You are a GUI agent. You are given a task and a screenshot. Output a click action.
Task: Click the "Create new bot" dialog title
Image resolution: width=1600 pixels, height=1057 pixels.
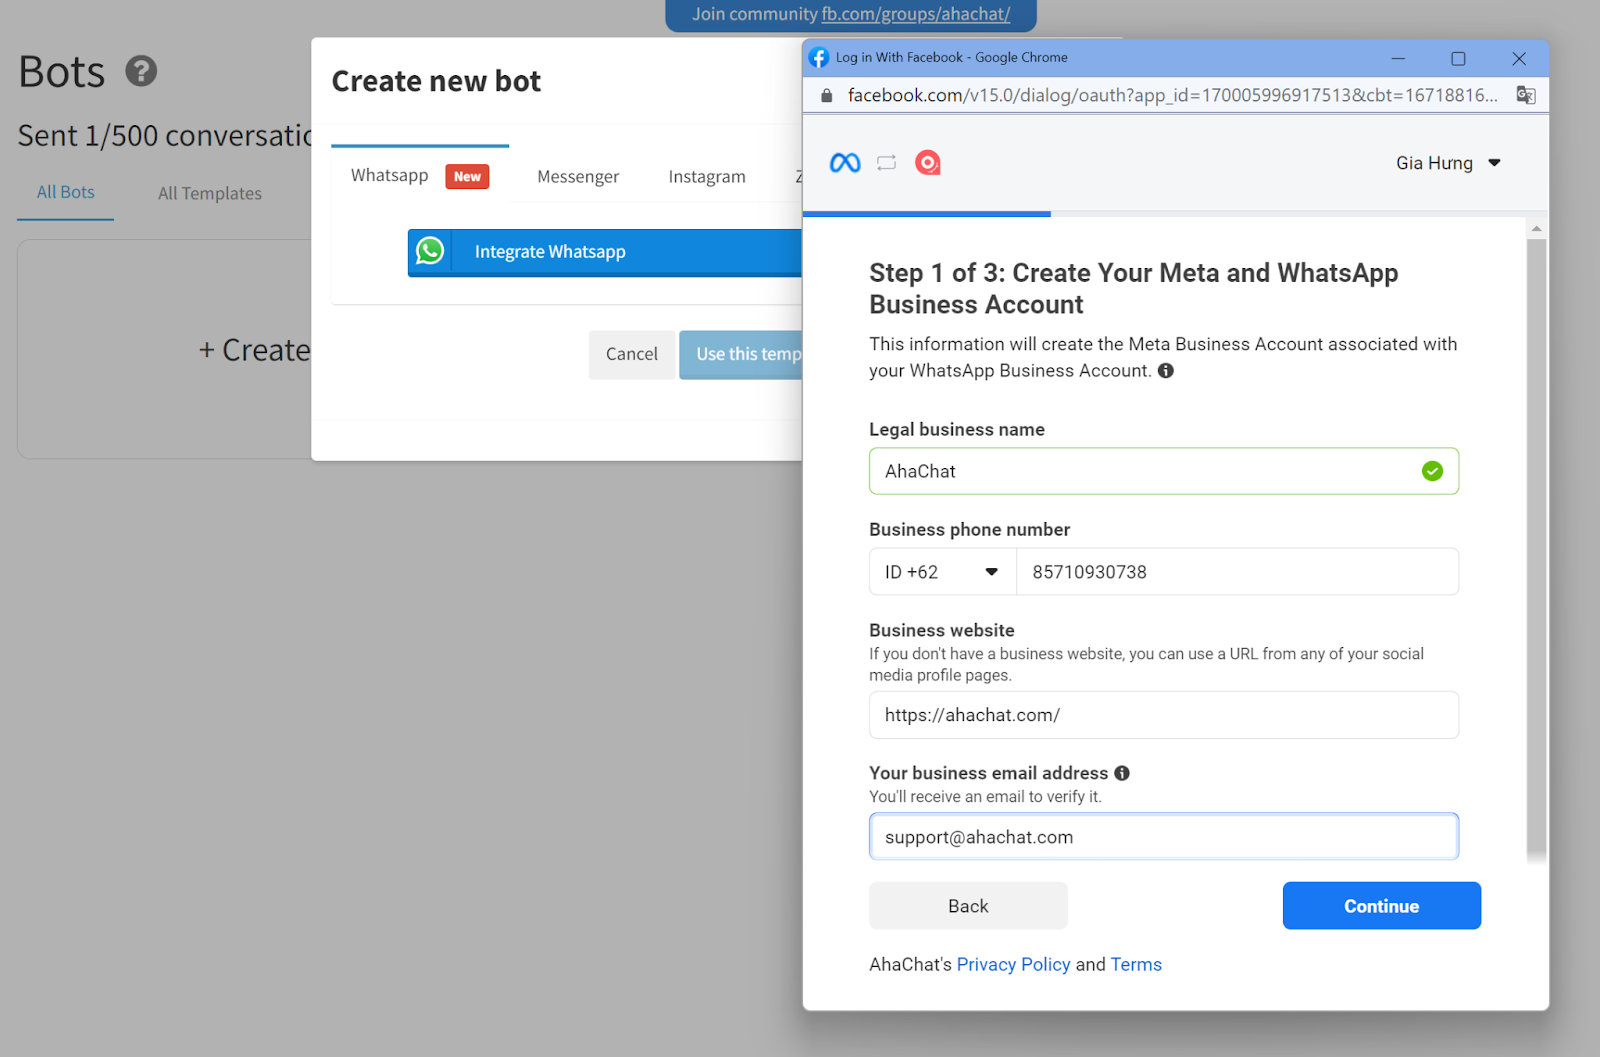436,81
